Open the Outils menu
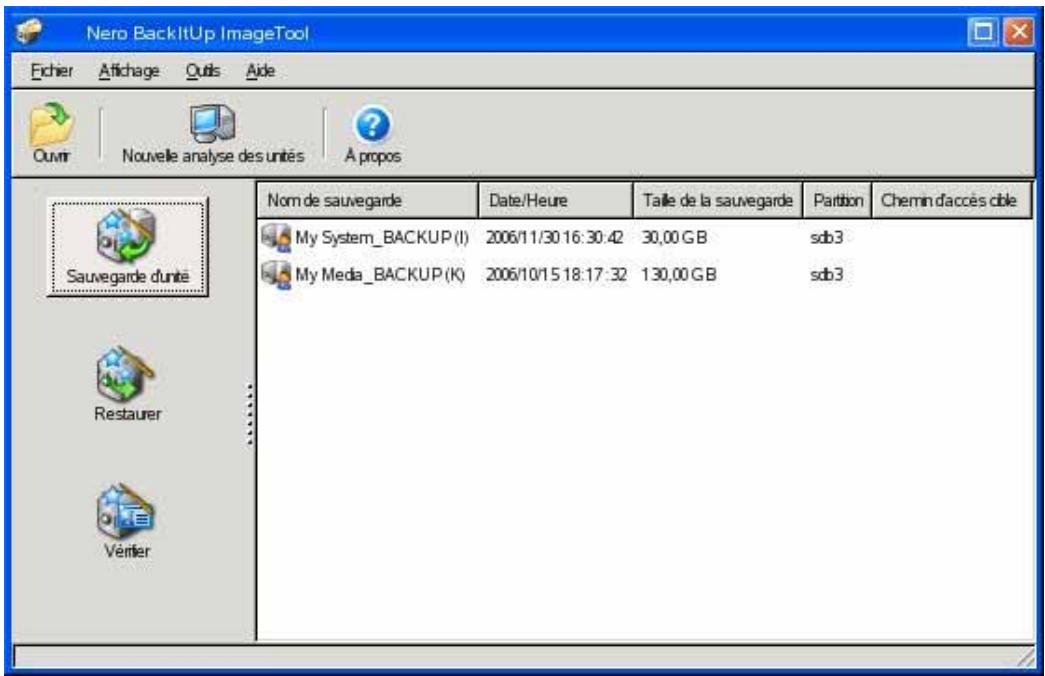Screen dimensions: 1045x676 click(203, 71)
